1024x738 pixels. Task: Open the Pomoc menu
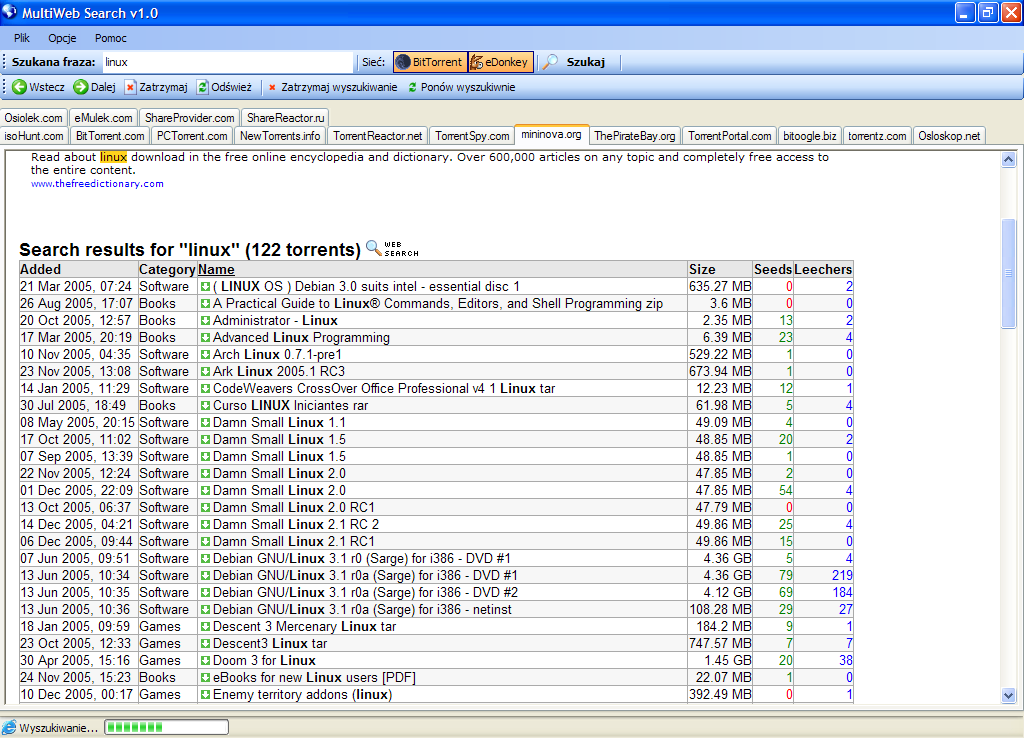tap(110, 38)
